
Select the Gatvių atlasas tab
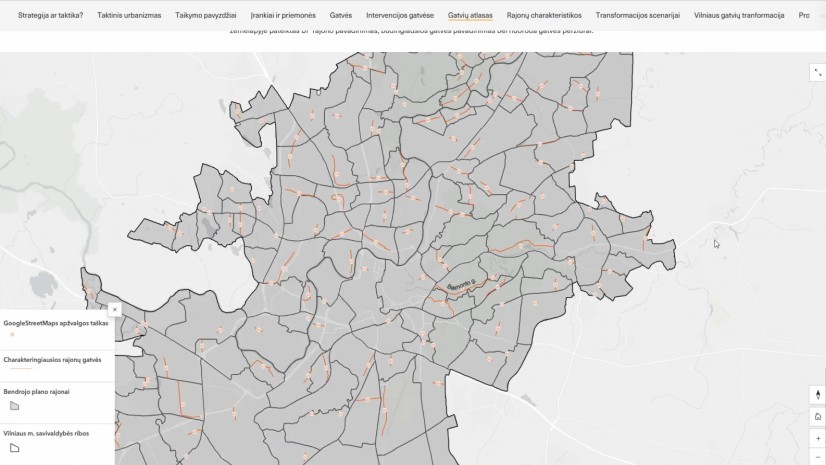point(470,16)
